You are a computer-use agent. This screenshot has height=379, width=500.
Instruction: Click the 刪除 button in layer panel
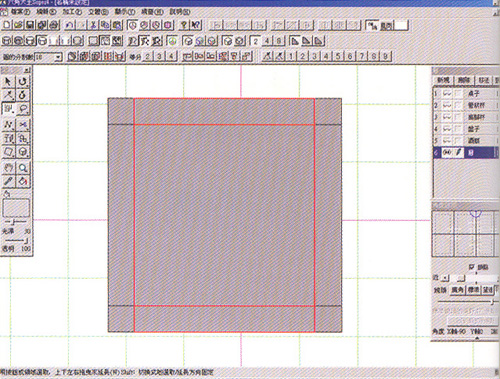pos(464,80)
